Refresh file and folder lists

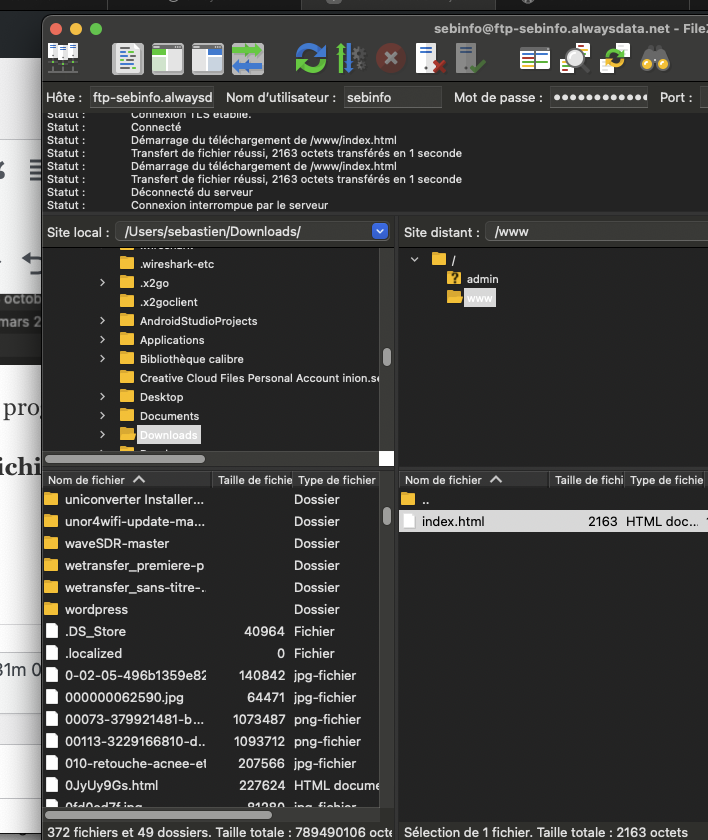(x=310, y=57)
